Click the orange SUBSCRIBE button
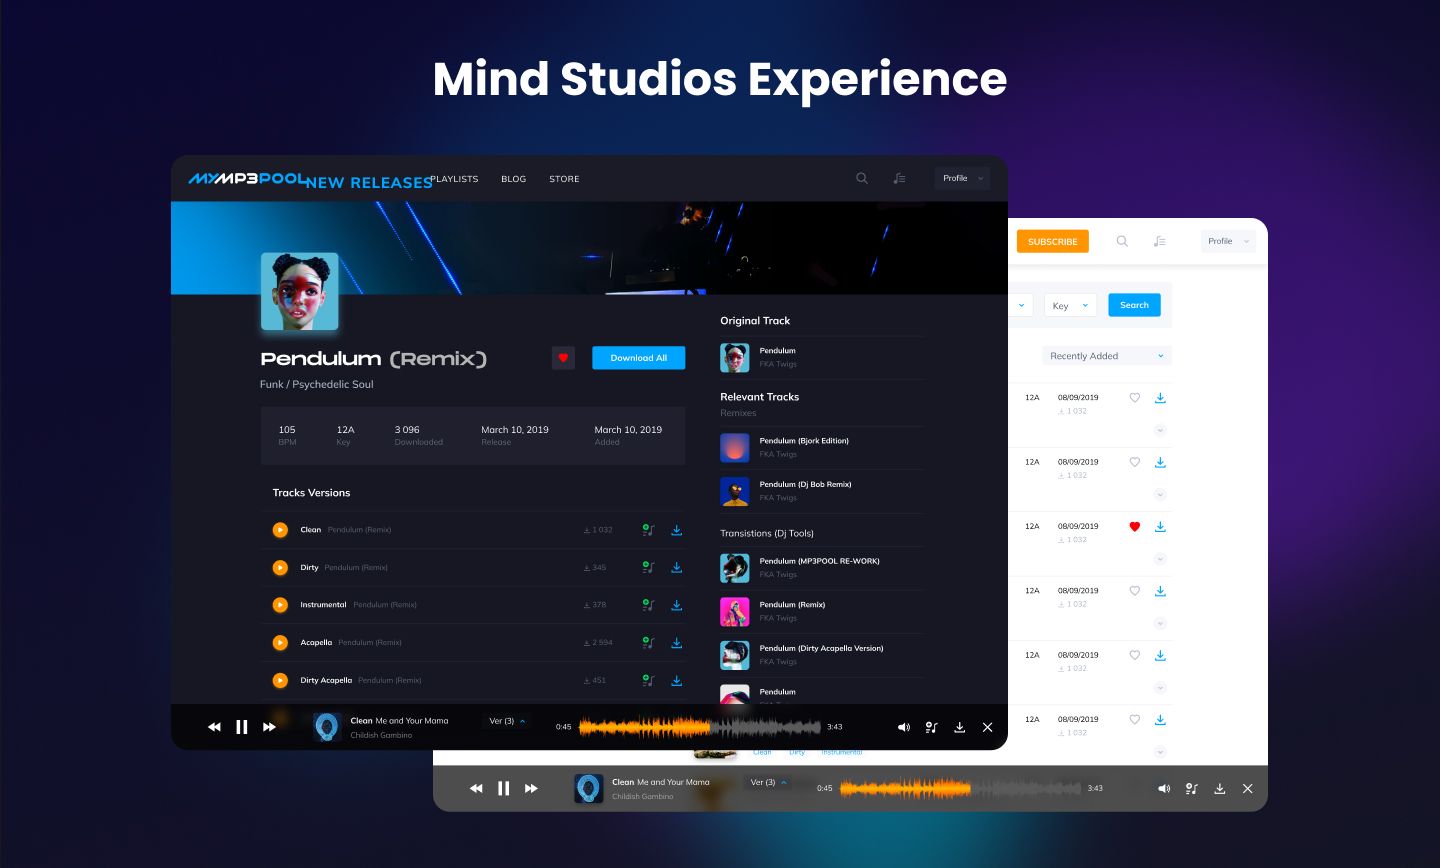Screen dimensions: 1440x868 click(x=1052, y=241)
